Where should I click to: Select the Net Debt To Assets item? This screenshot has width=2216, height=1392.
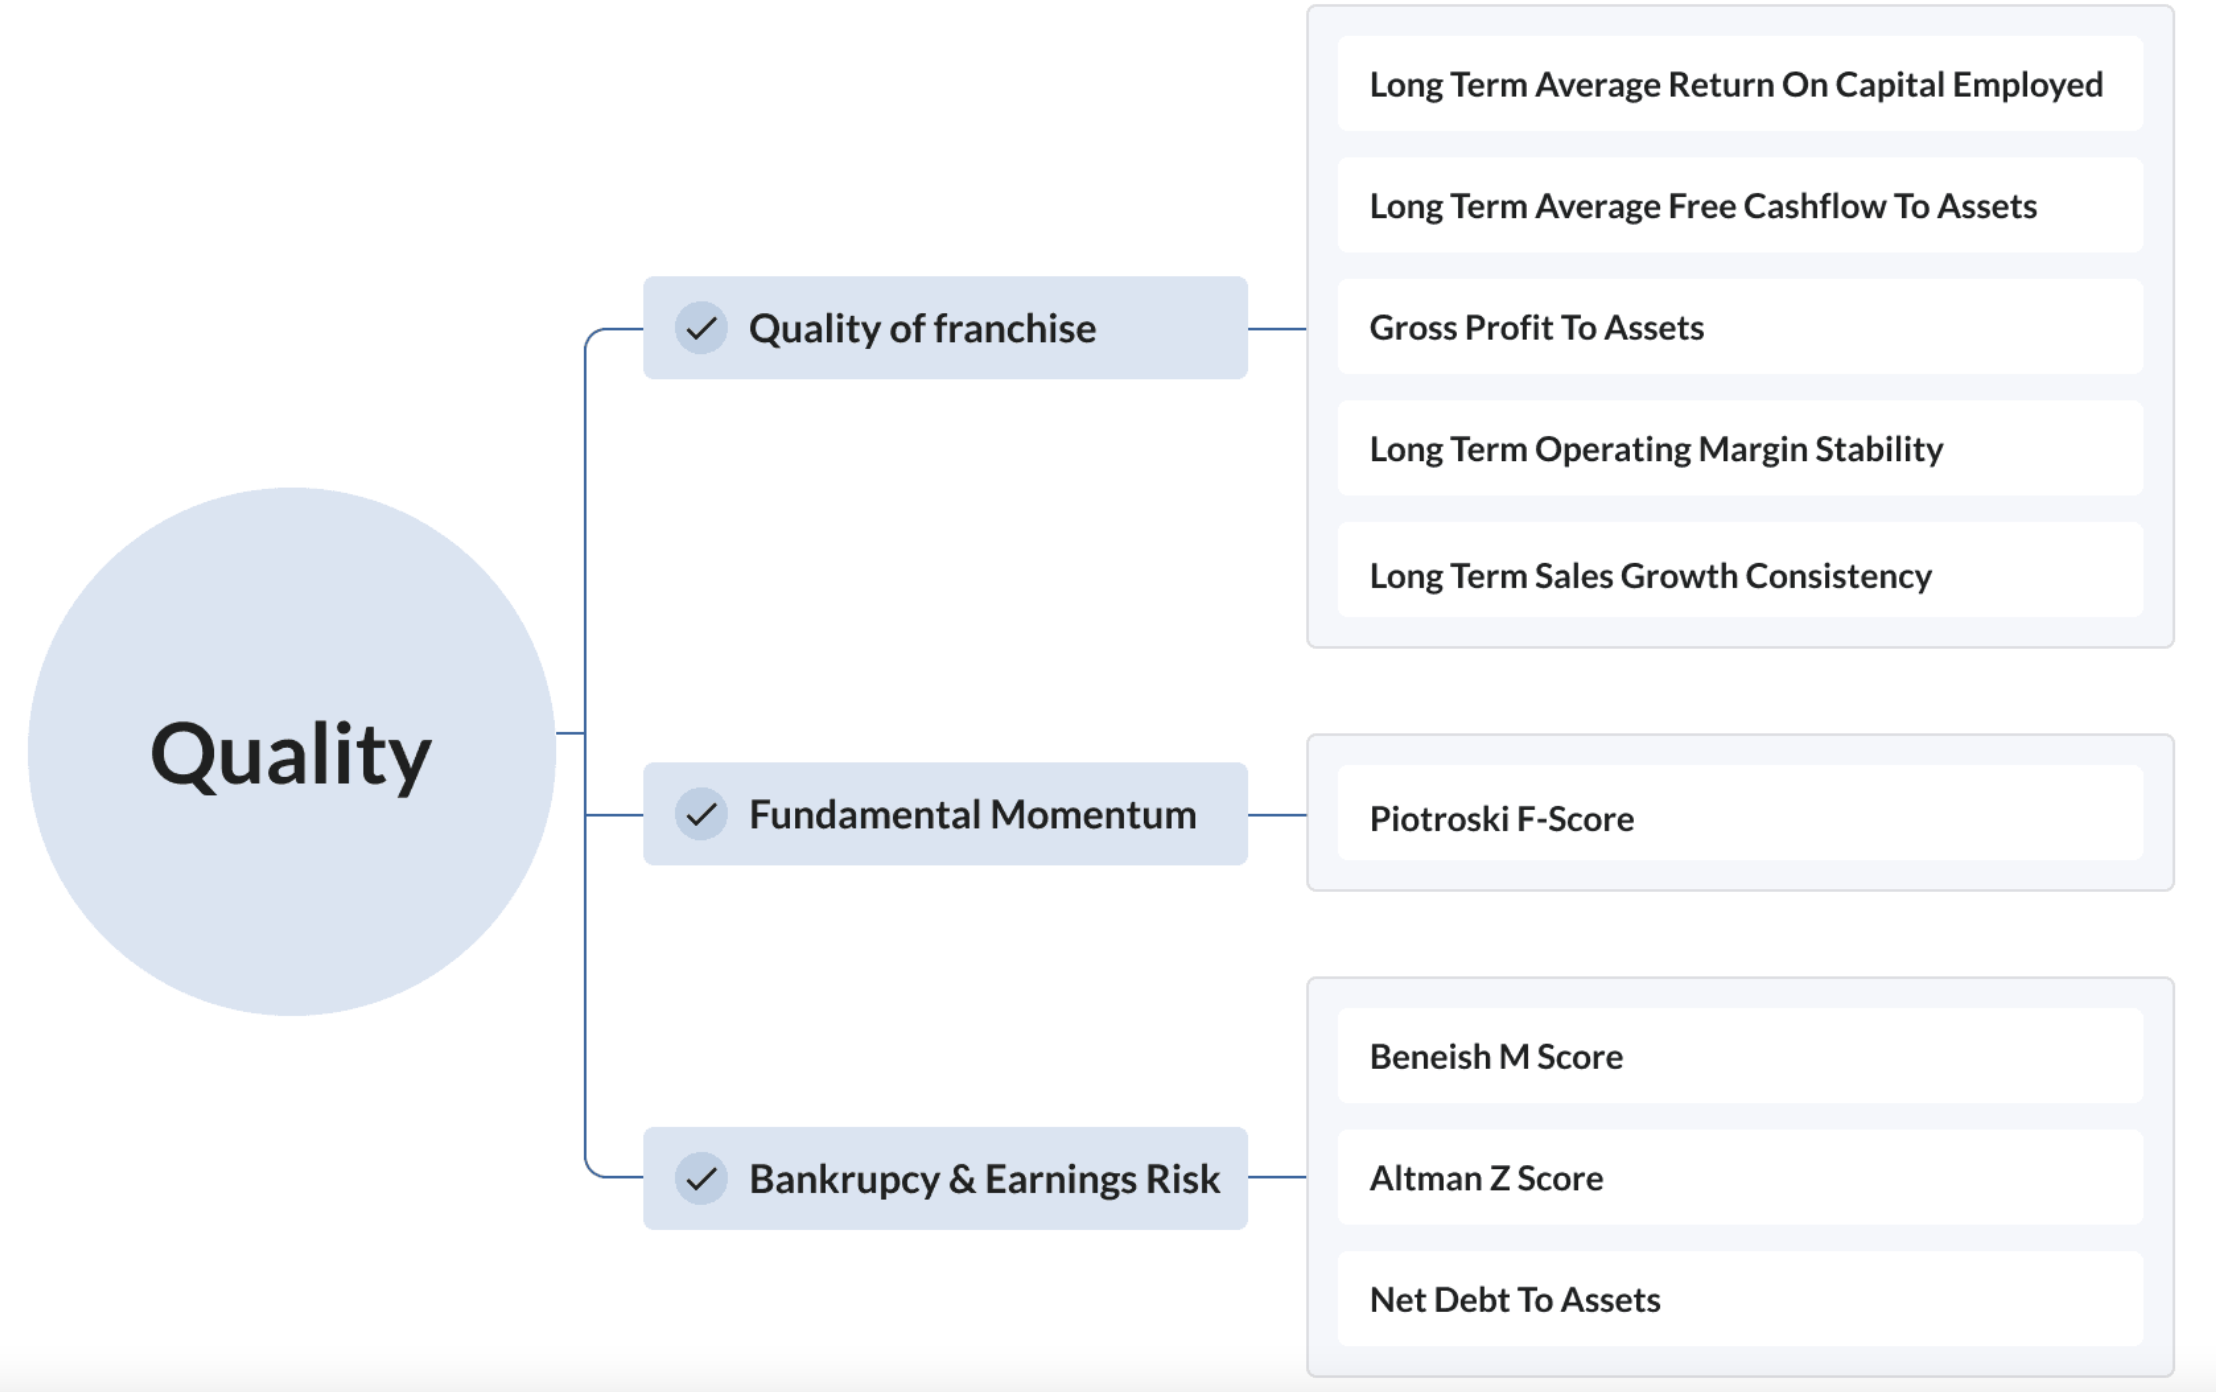(x=1740, y=1299)
